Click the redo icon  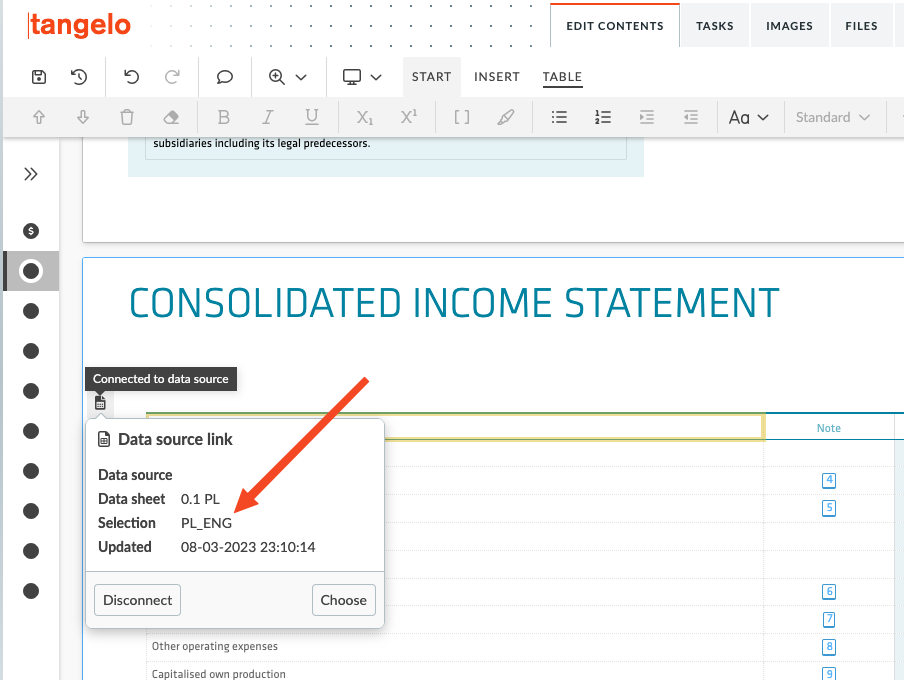click(172, 77)
